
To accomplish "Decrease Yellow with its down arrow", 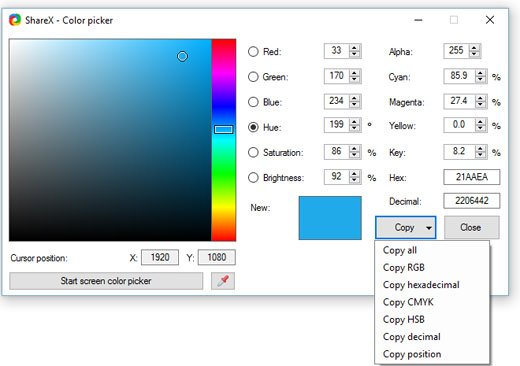I will (x=480, y=128).
